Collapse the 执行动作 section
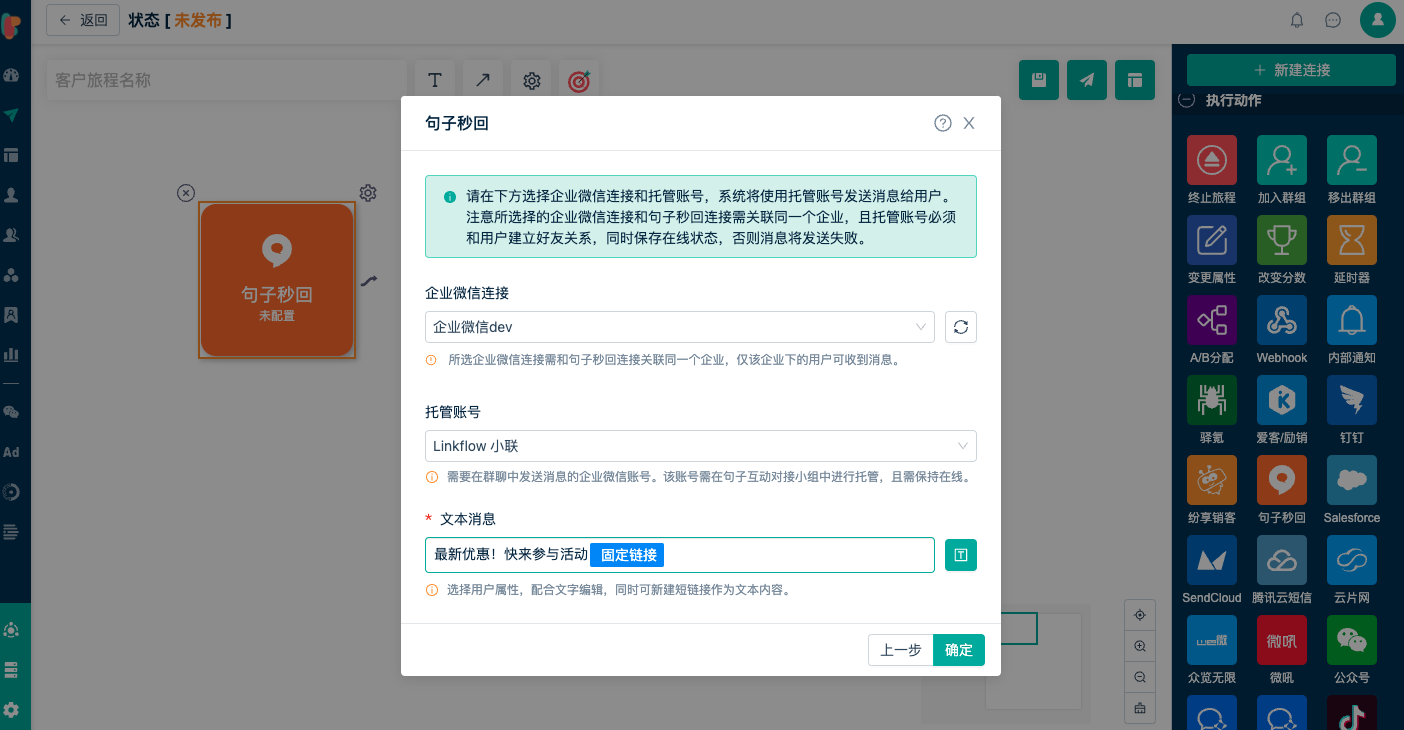This screenshot has height=730, width=1404. pos(1187,100)
